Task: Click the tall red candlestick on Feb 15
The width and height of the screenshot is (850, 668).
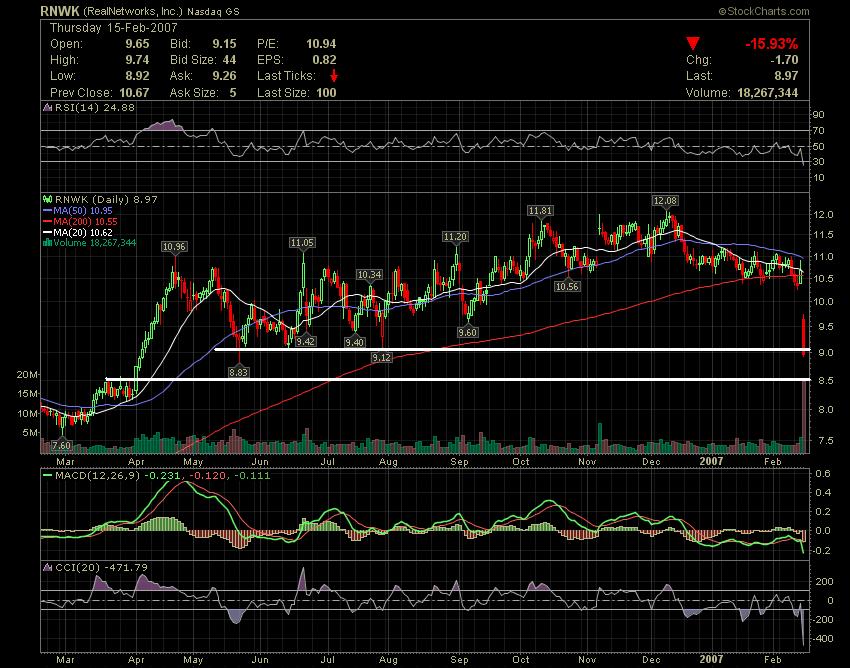Action: point(803,335)
